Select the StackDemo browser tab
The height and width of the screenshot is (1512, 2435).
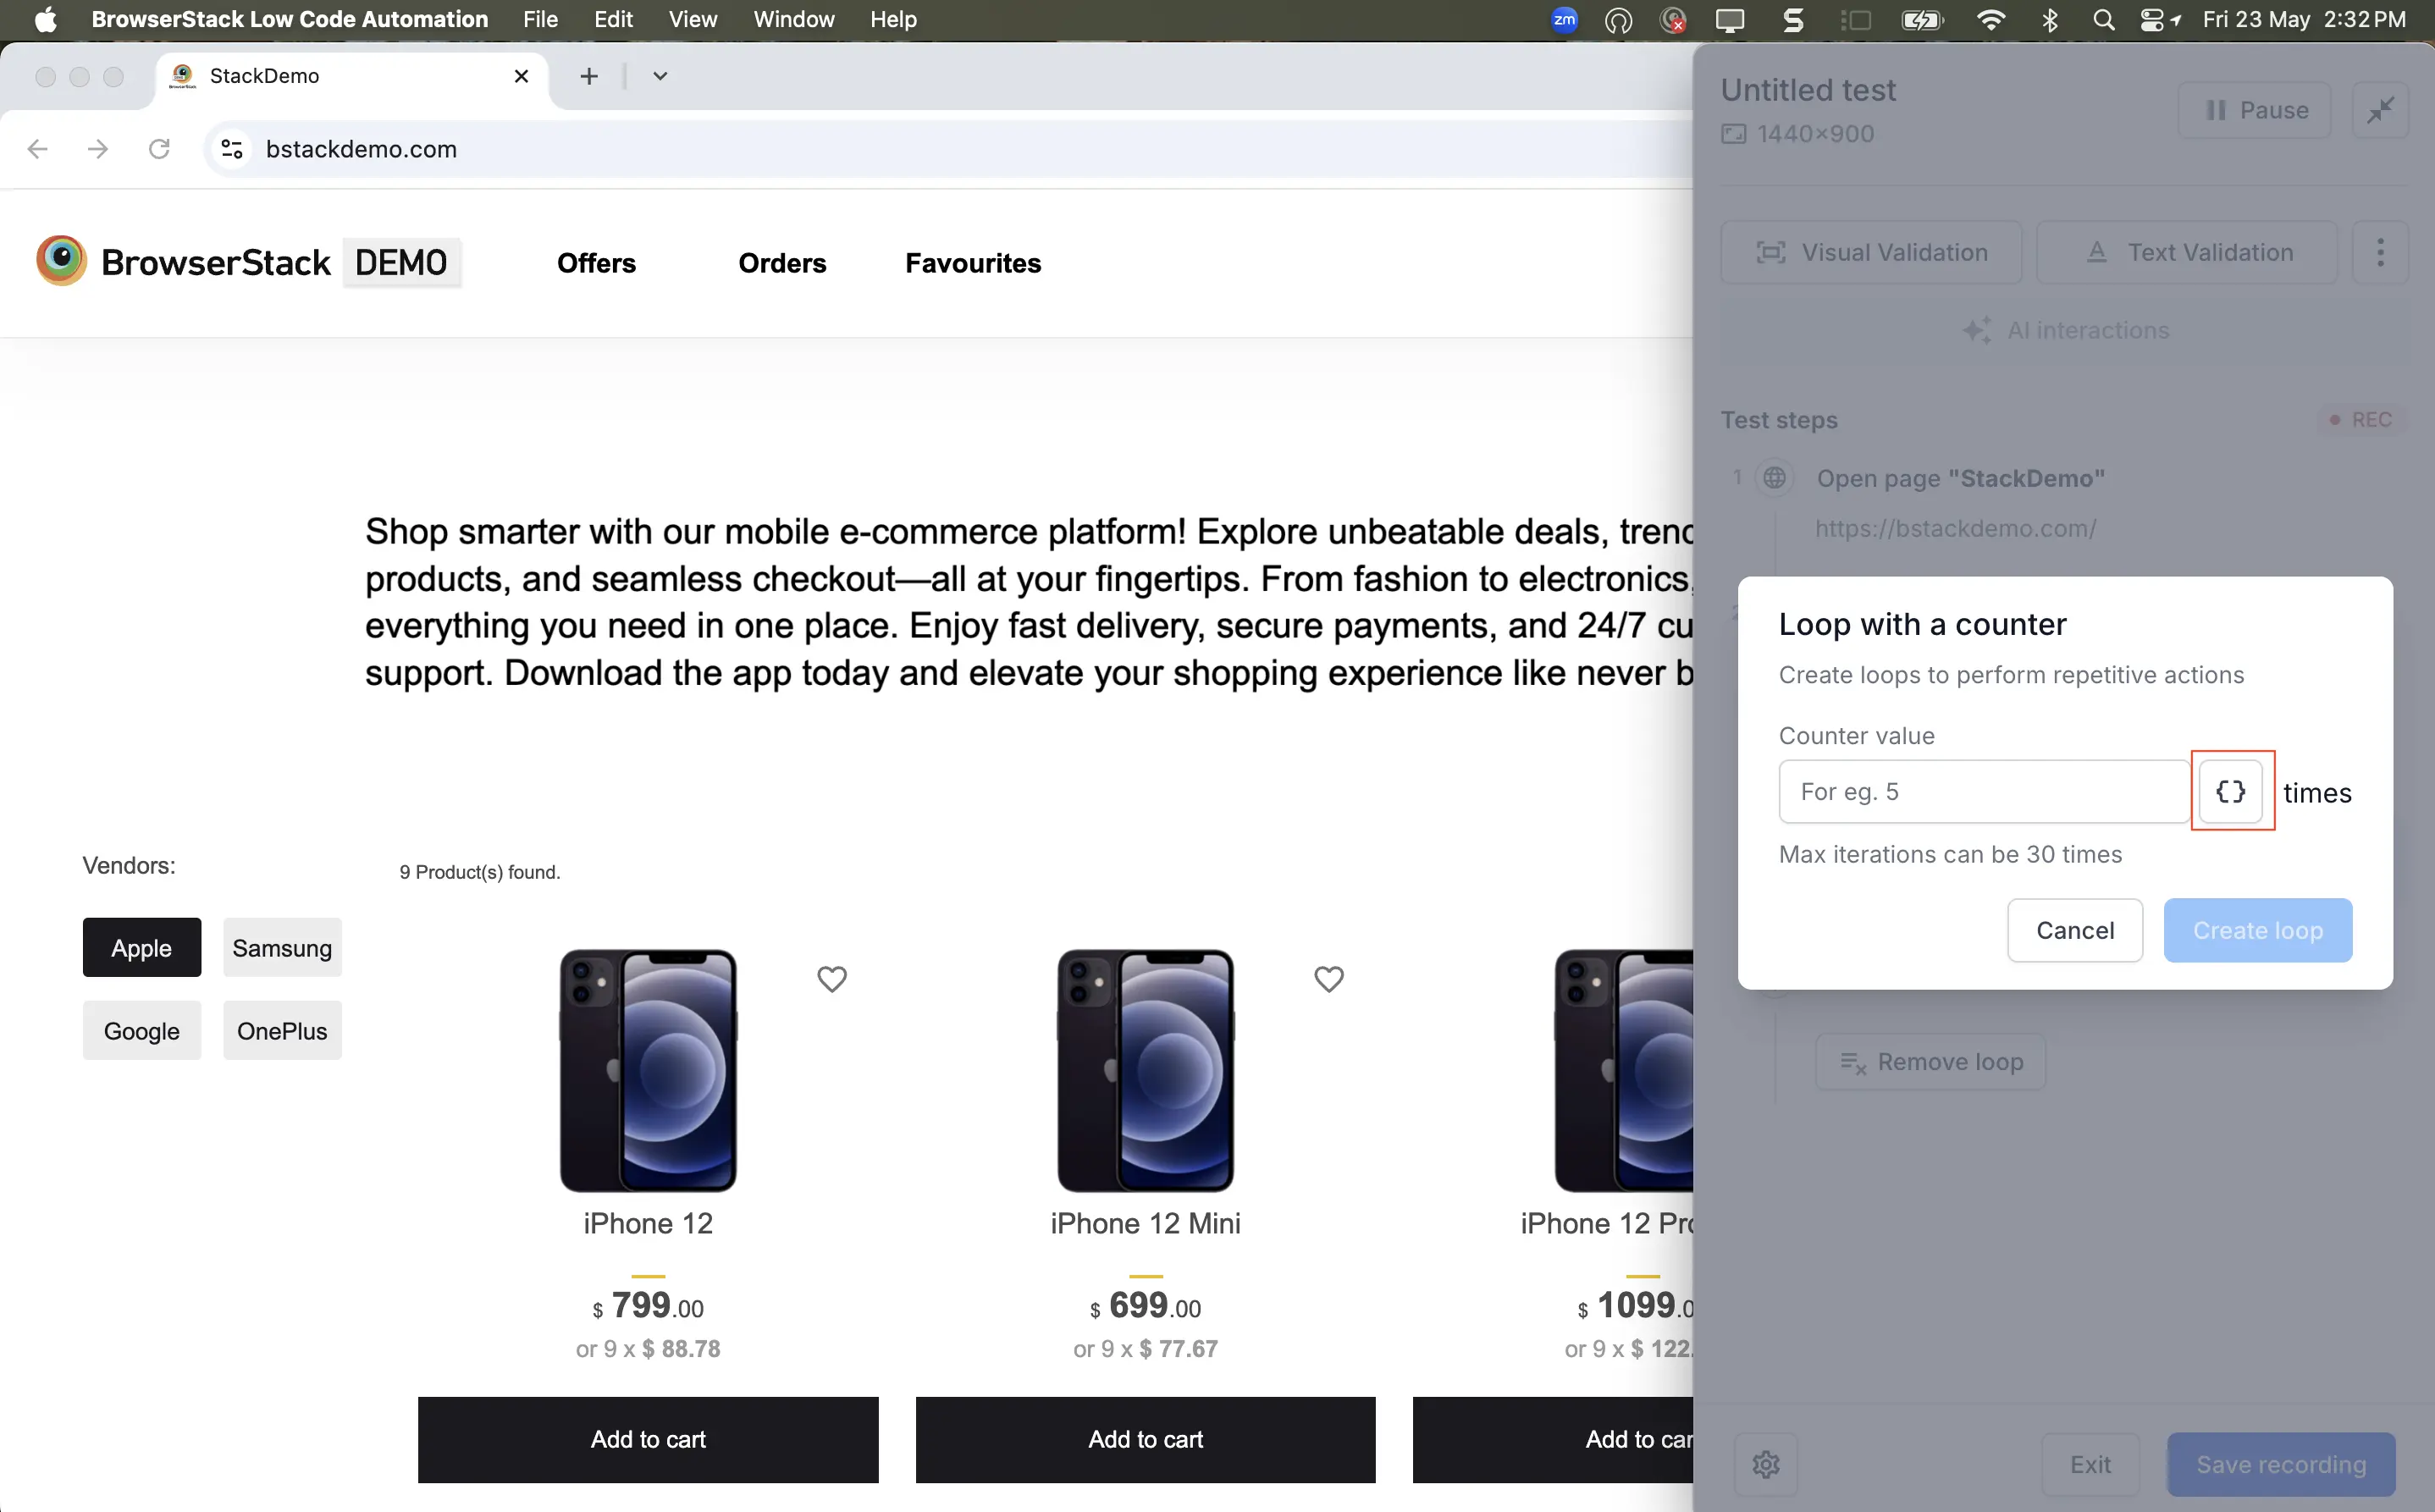[352, 76]
